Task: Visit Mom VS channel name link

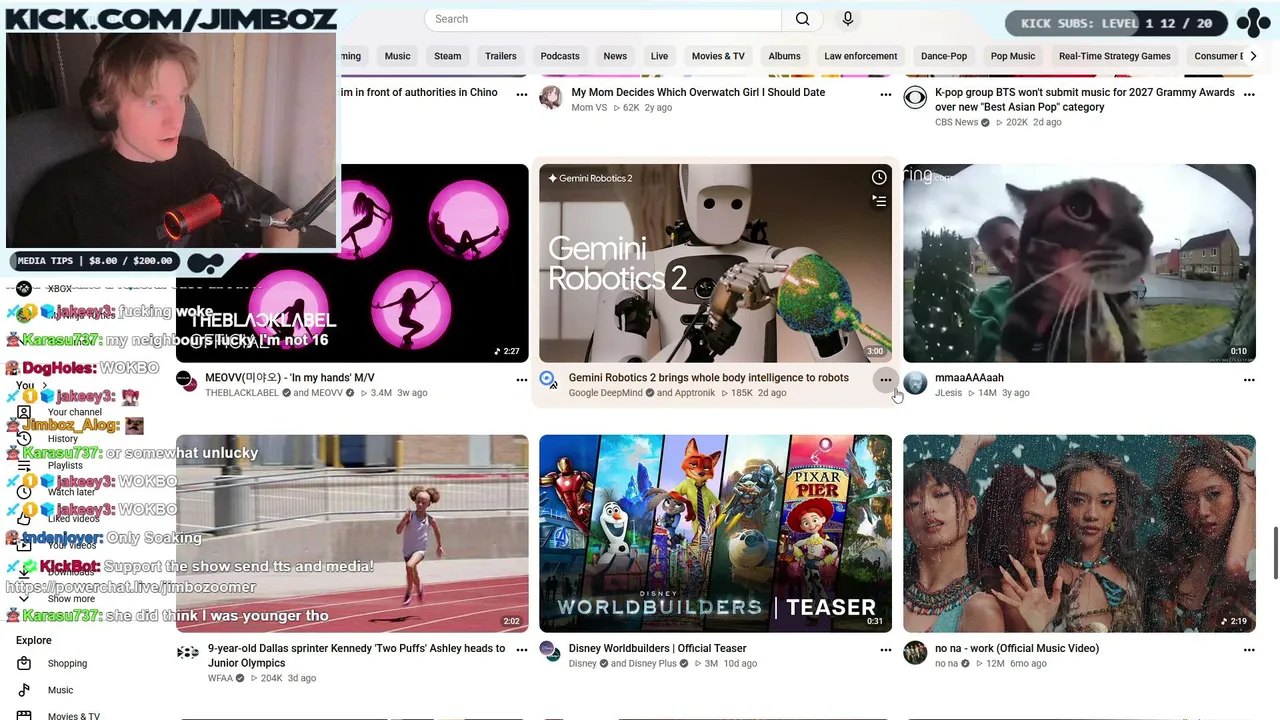Action: [589, 107]
